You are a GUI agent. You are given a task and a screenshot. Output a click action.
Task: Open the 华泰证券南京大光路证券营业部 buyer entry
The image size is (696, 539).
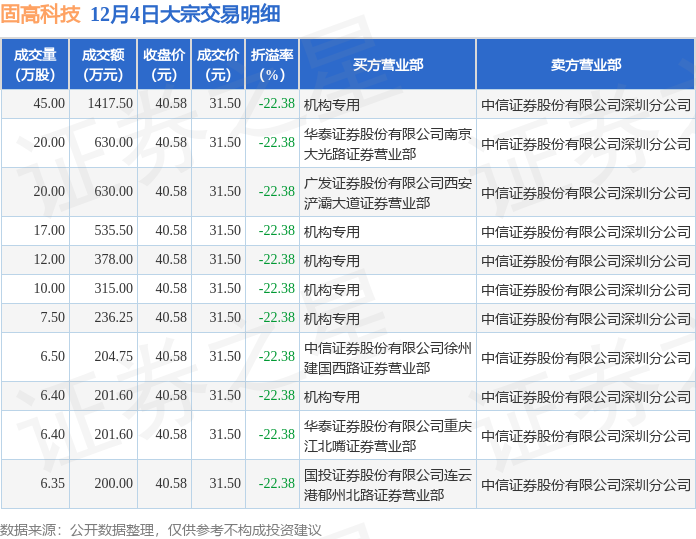click(x=387, y=143)
